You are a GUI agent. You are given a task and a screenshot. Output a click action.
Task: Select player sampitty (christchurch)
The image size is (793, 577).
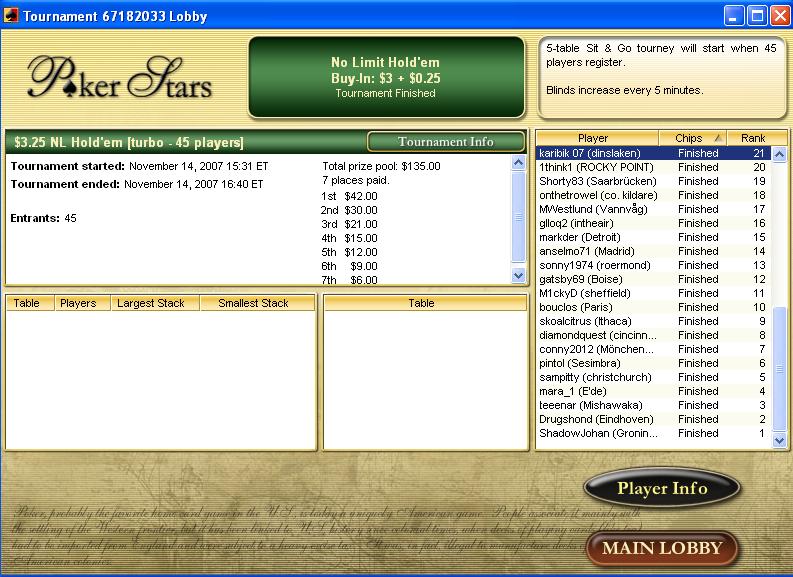tap(653, 377)
